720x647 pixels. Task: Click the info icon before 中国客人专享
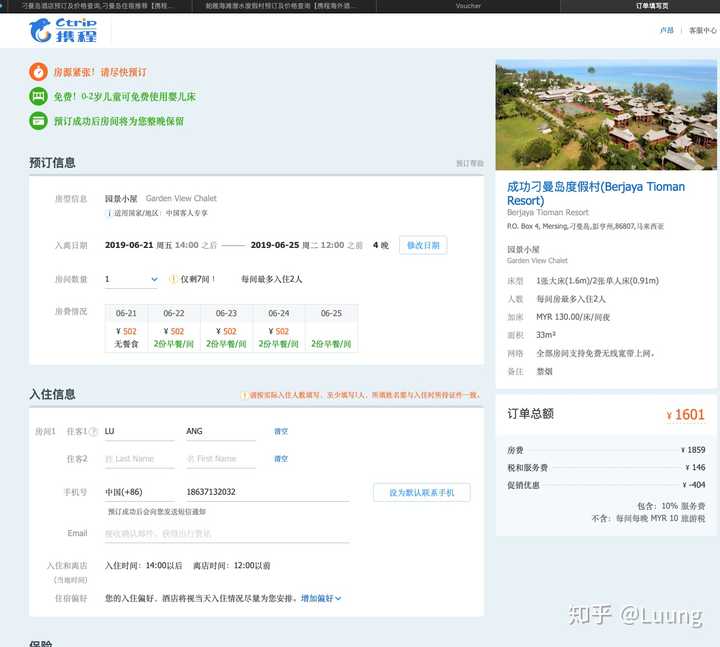(109, 213)
